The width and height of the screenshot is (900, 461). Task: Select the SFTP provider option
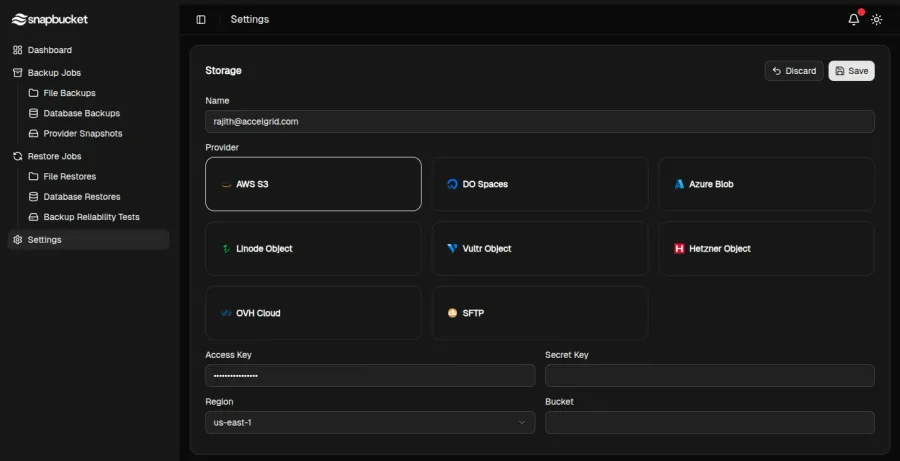pyautogui.click(x=539, y=313)
